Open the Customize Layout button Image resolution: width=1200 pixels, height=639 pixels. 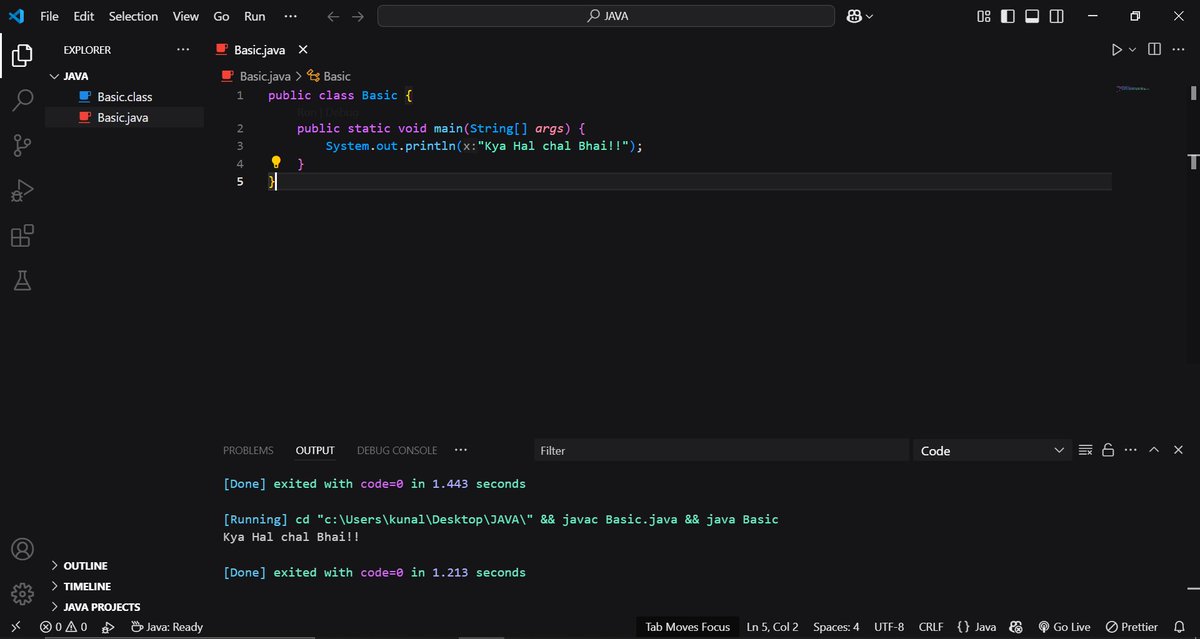tap(984, 16)
